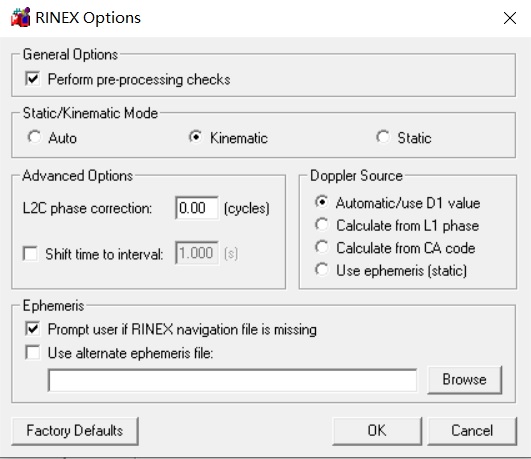531x459 pixels.
Task: Select Calculate from CA code option
Action: pos(321,247)
